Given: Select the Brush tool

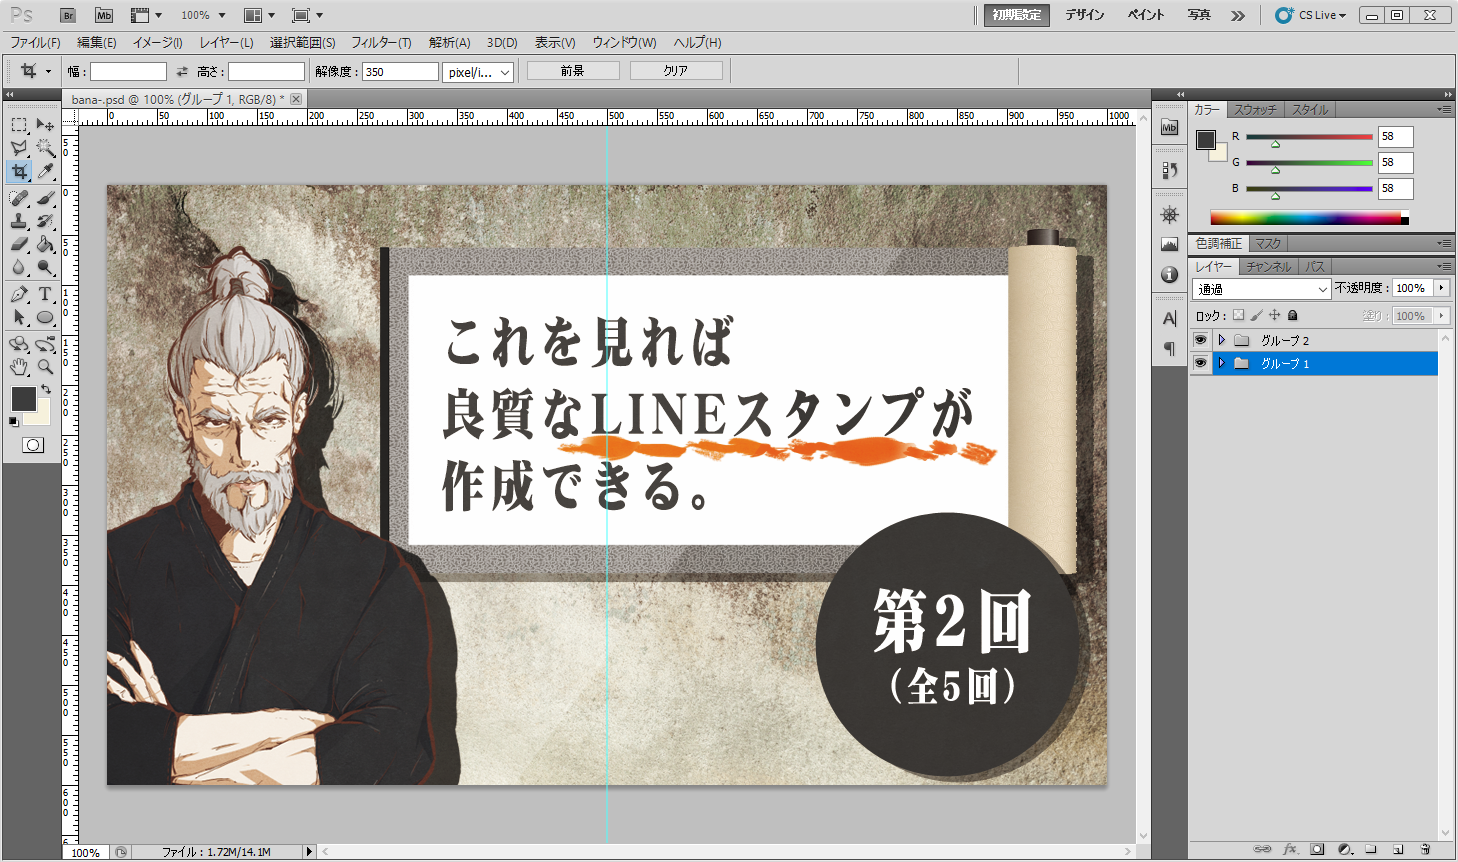Looking at the screenshot, I should 45,198.
